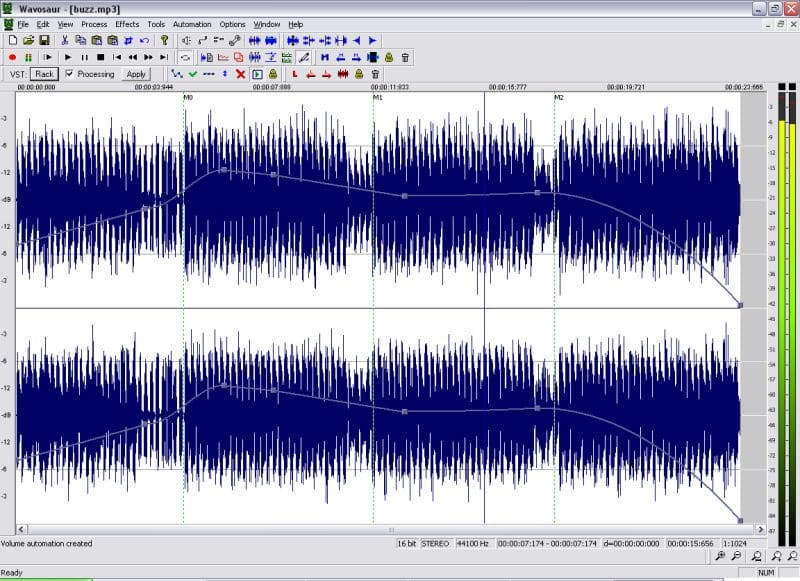Delete automation with the red X icon

point(240,74)
